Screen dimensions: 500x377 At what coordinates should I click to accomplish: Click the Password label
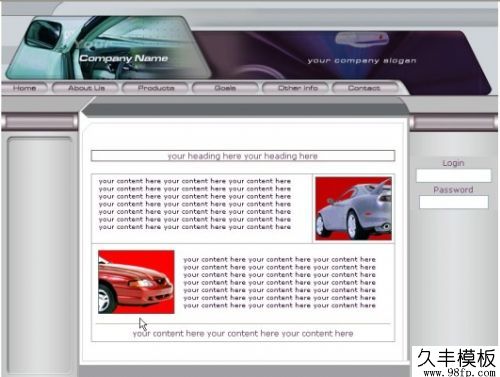click(x=453, y=190)
